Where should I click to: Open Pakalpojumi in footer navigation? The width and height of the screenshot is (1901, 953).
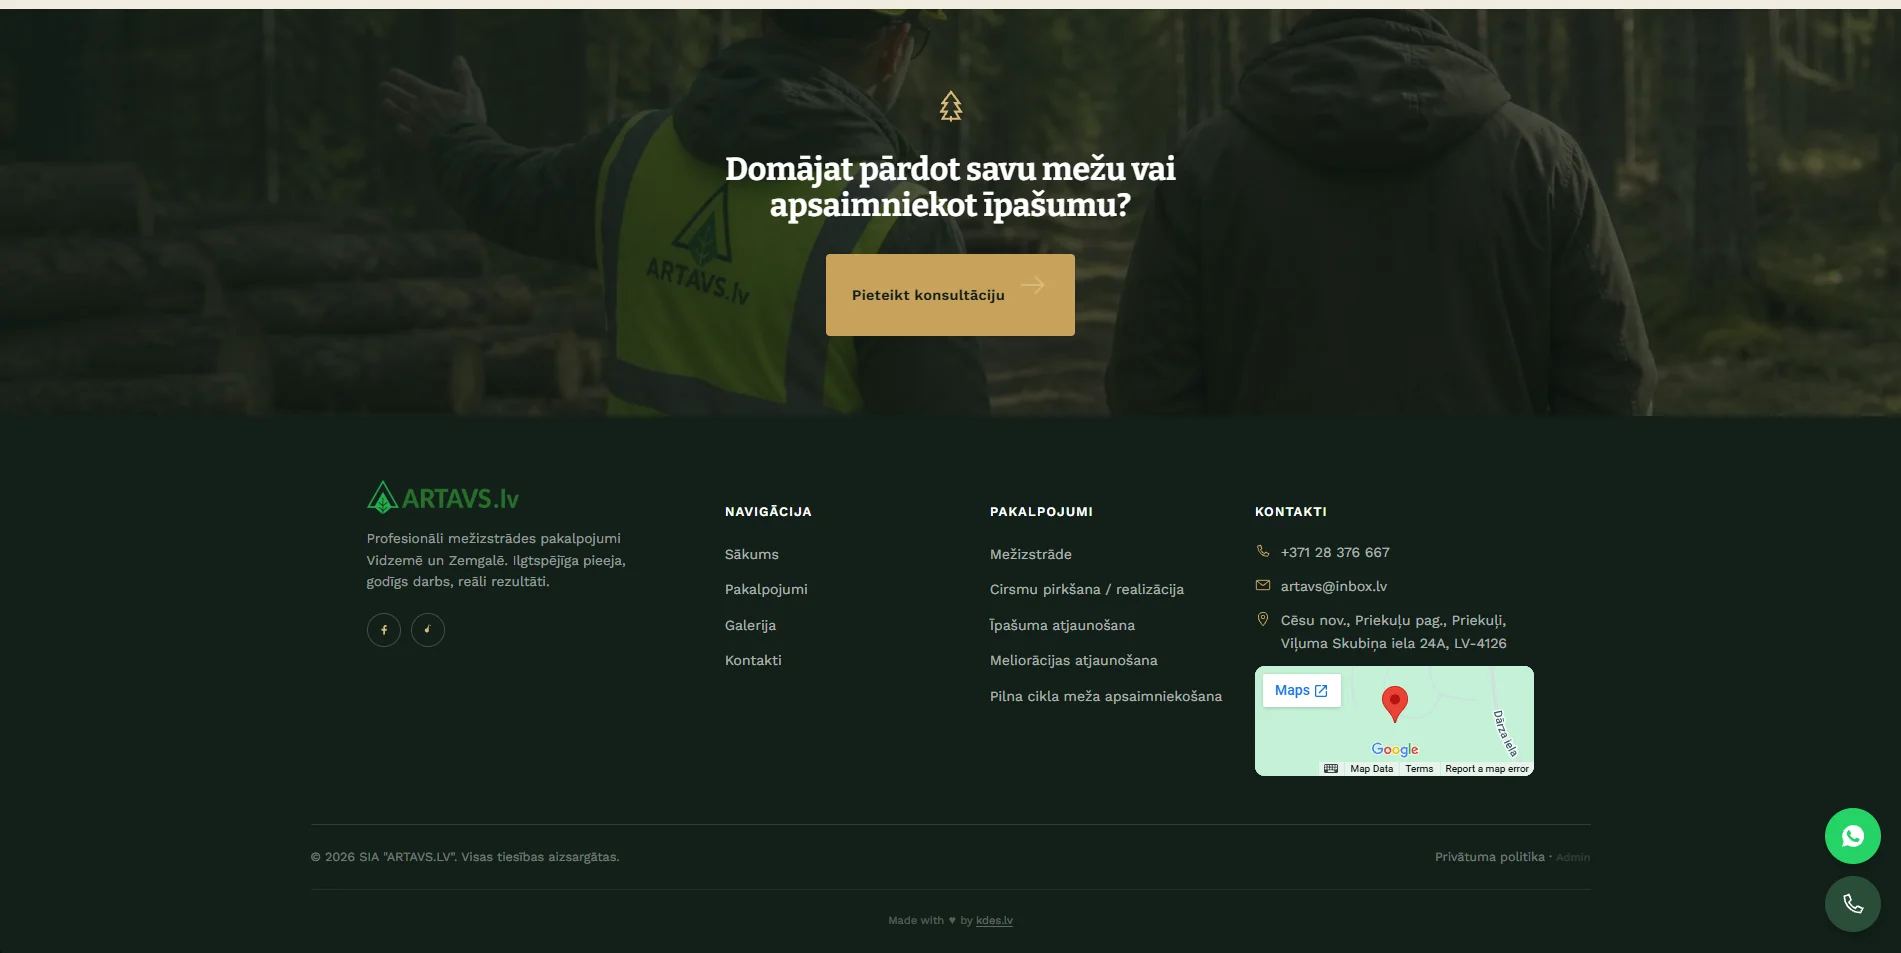[766, 589]
